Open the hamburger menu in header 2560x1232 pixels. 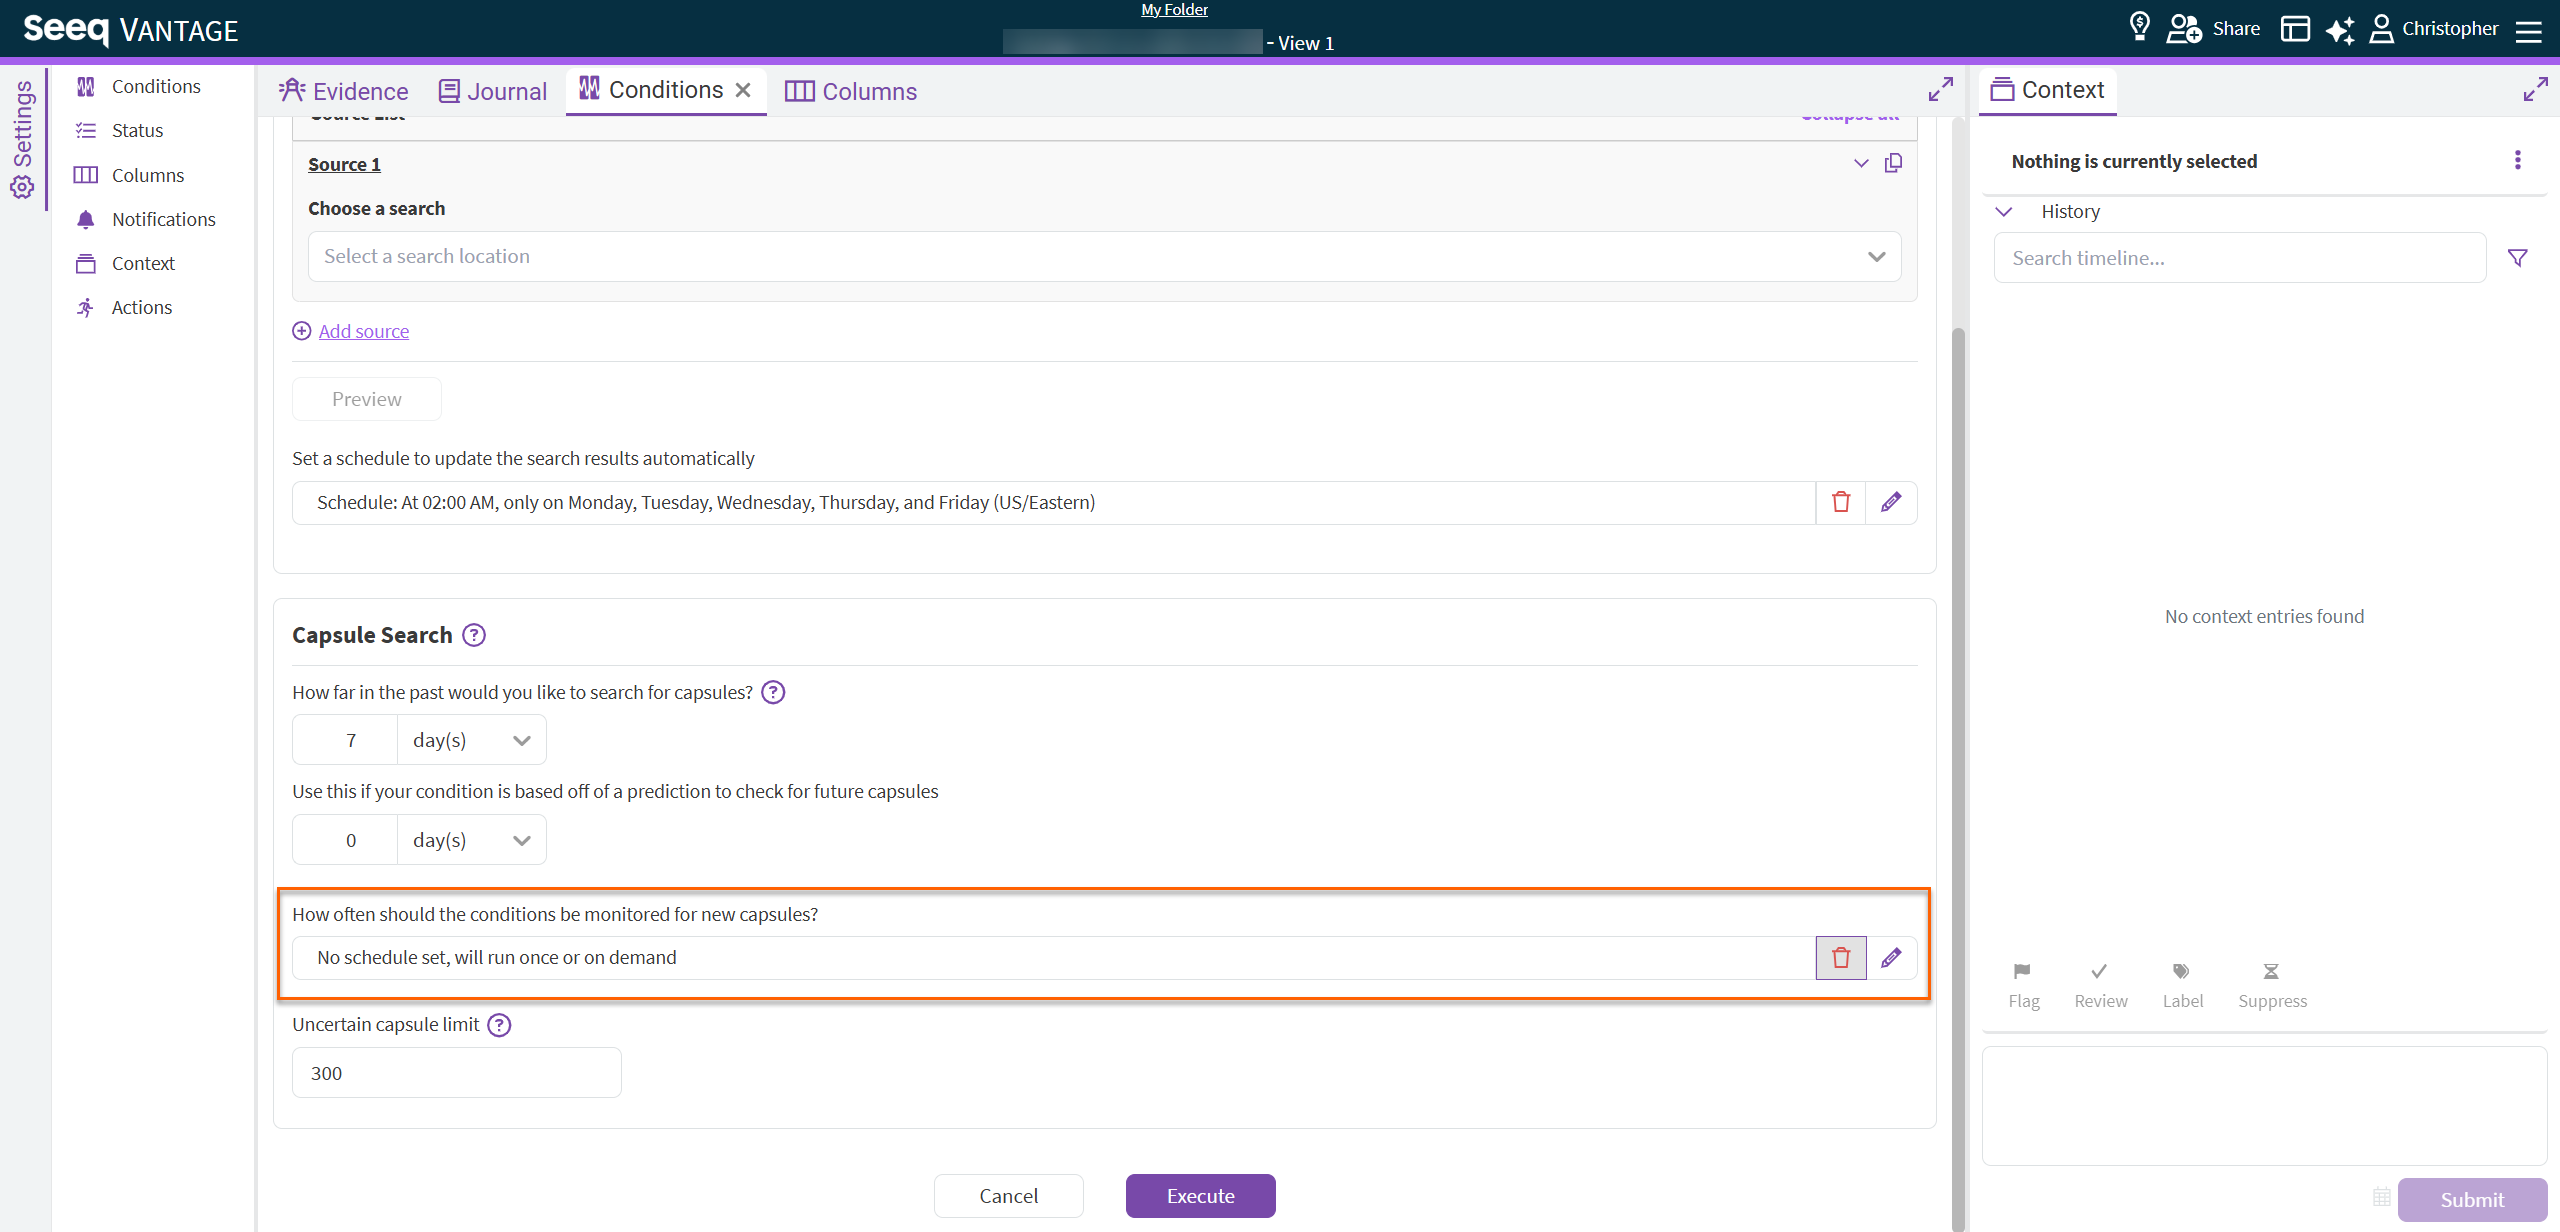[2529, 31]
